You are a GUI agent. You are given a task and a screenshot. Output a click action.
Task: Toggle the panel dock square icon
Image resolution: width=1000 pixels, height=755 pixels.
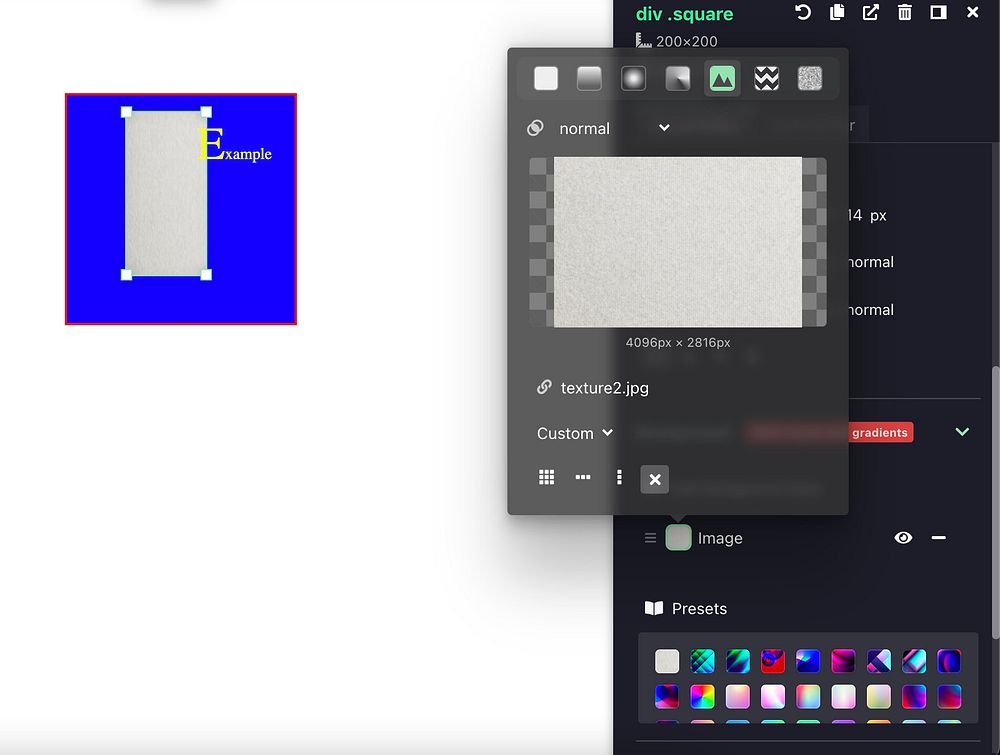938,12
